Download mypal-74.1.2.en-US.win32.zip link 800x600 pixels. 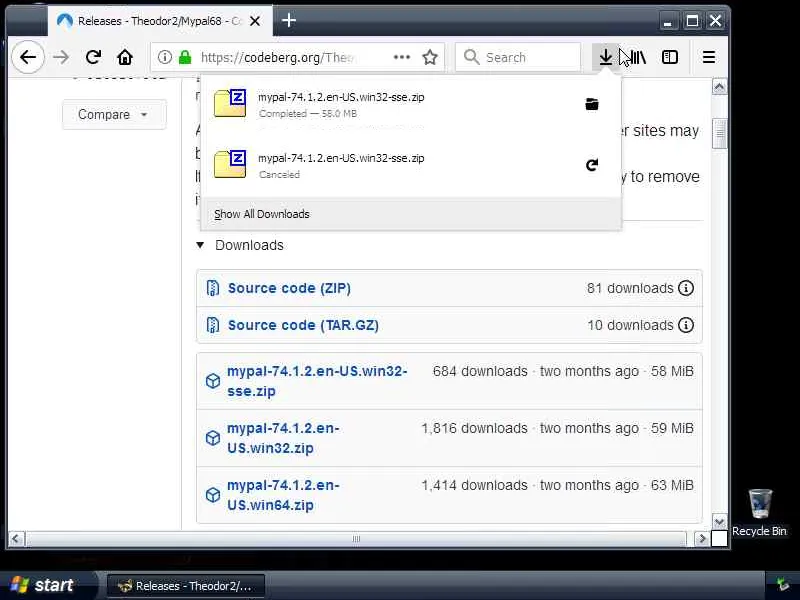pos(283,438)
